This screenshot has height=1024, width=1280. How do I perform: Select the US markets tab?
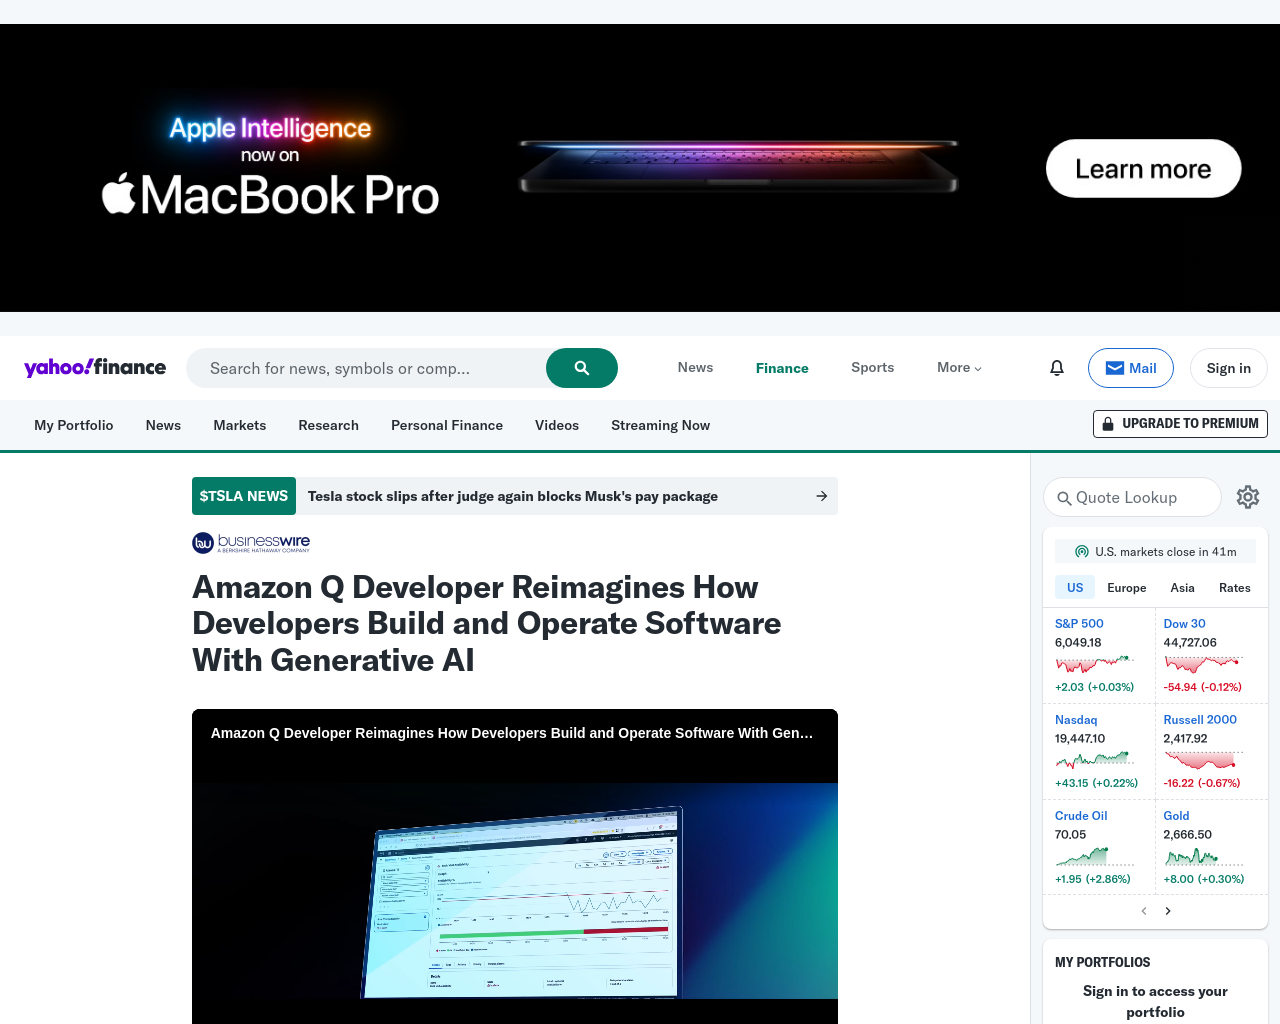[x=1075, y=587]
